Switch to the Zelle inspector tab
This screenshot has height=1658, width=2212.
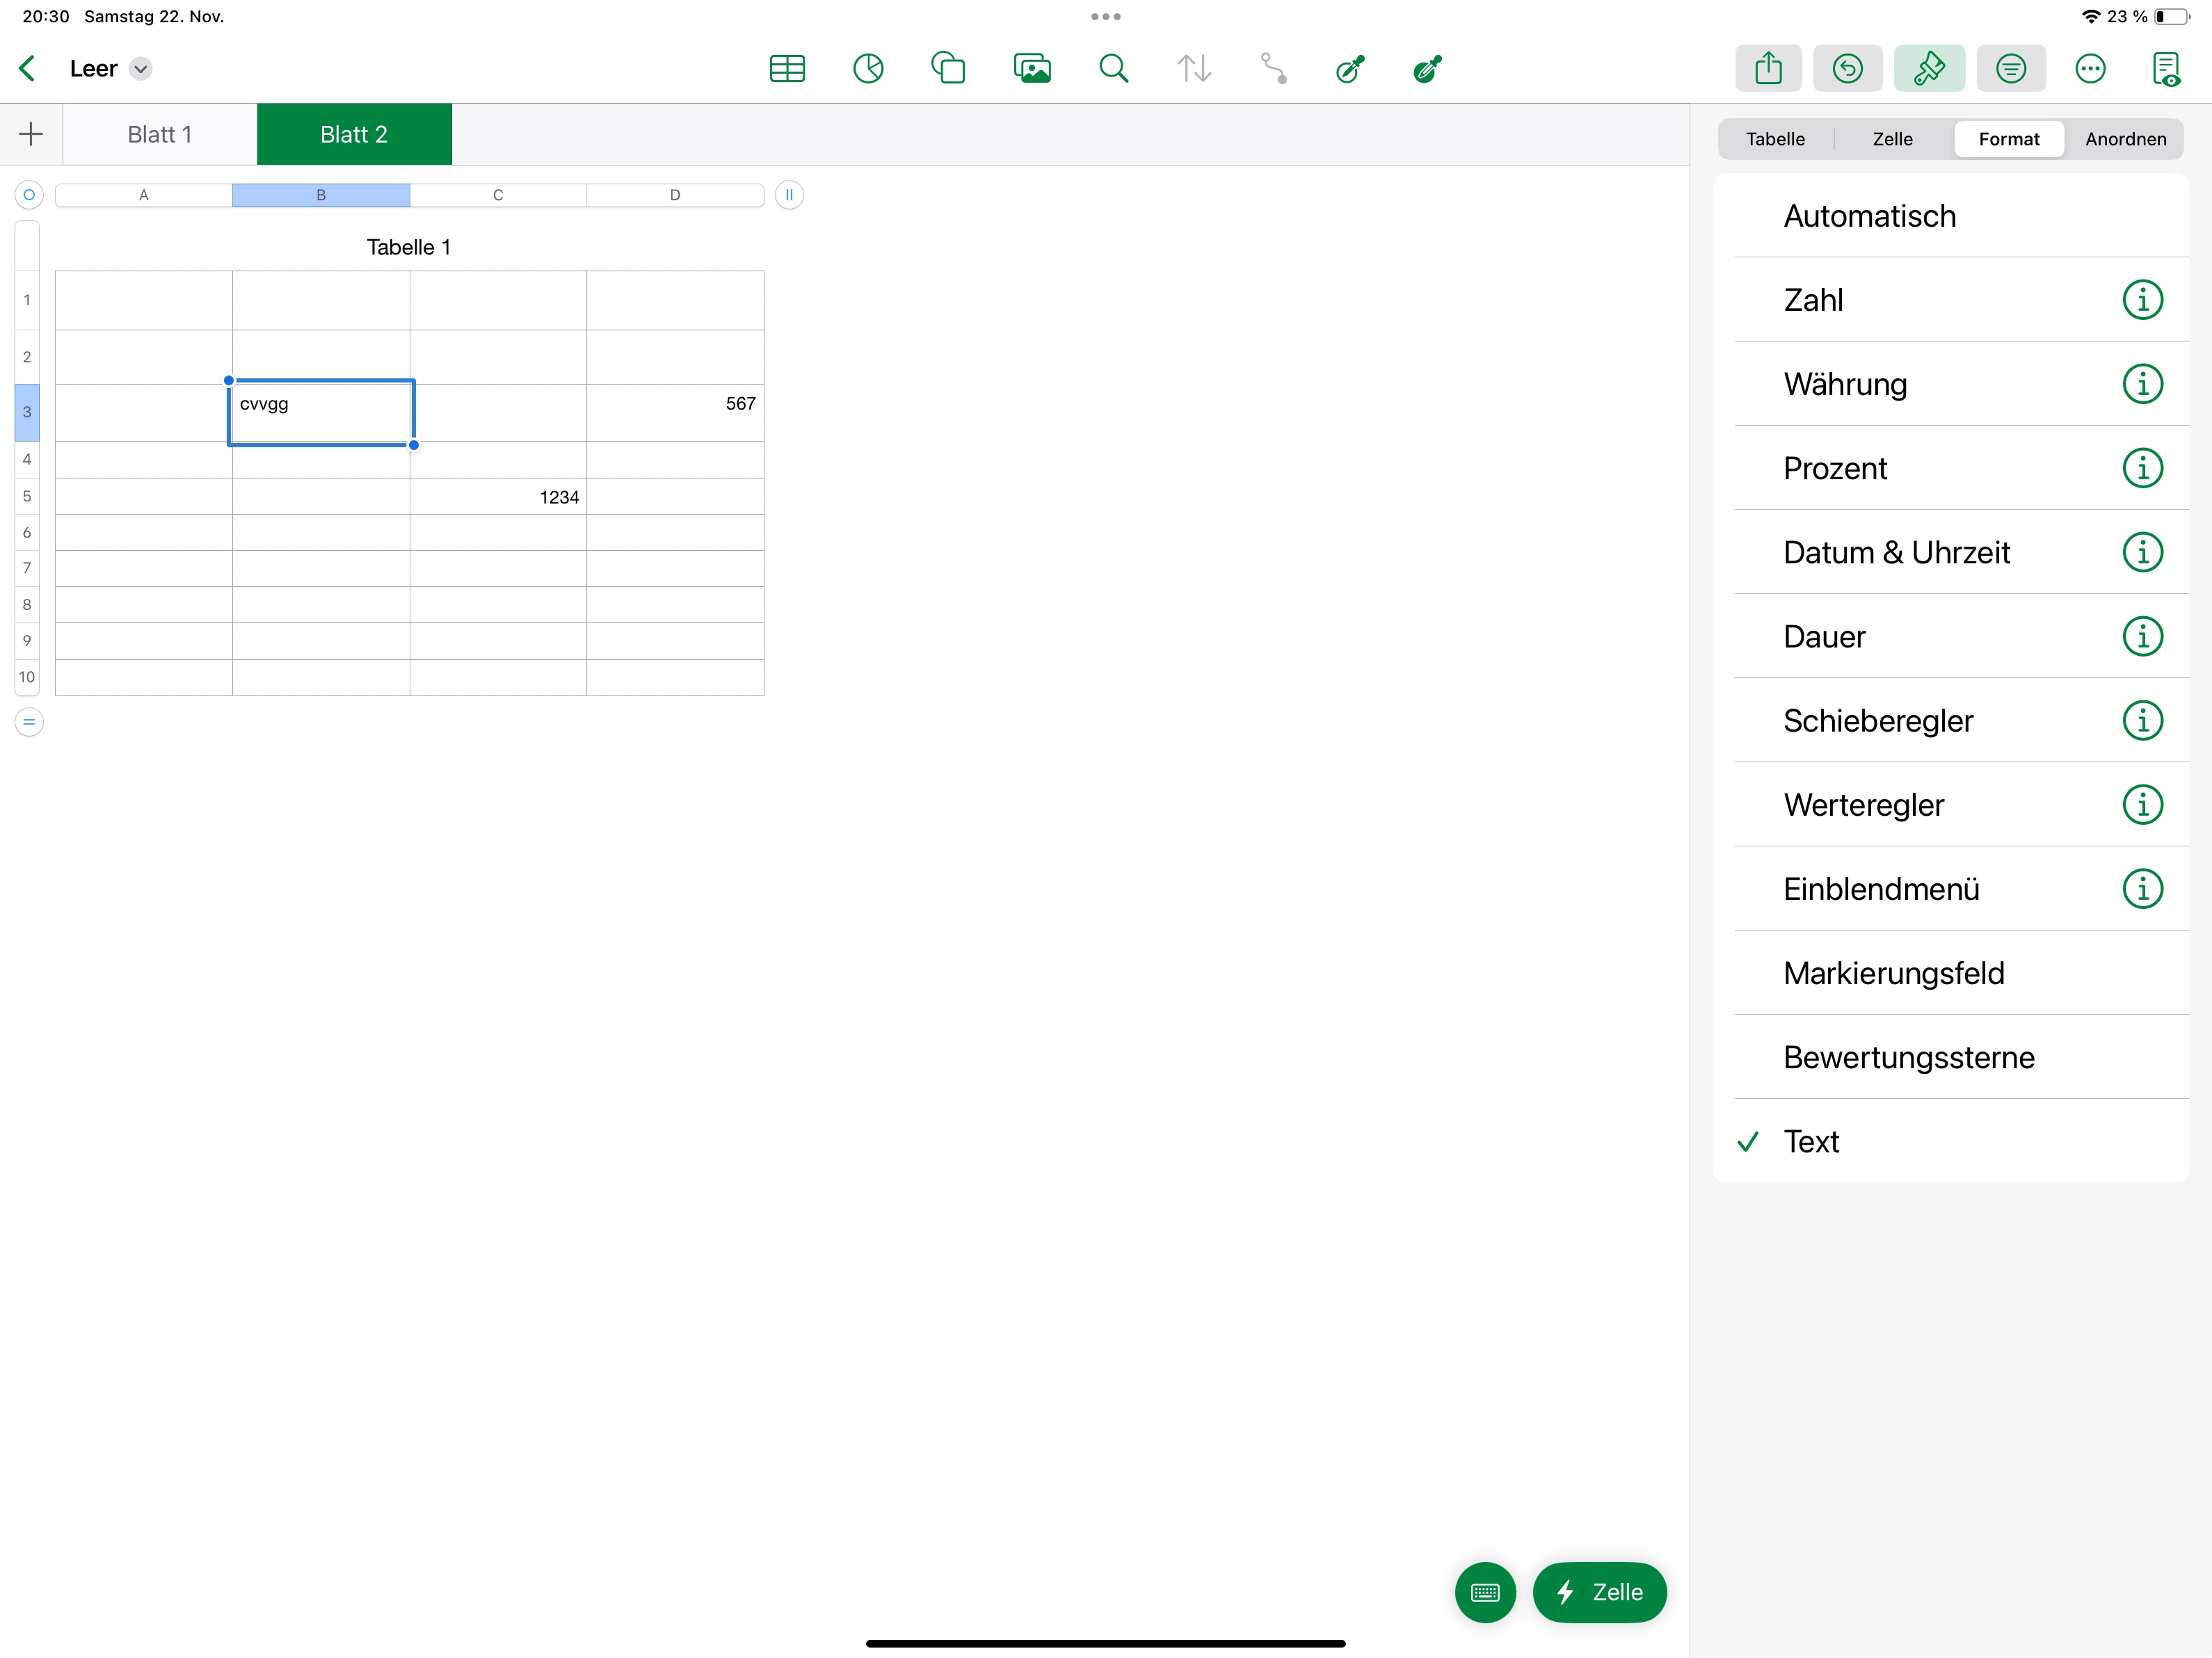1892,139
